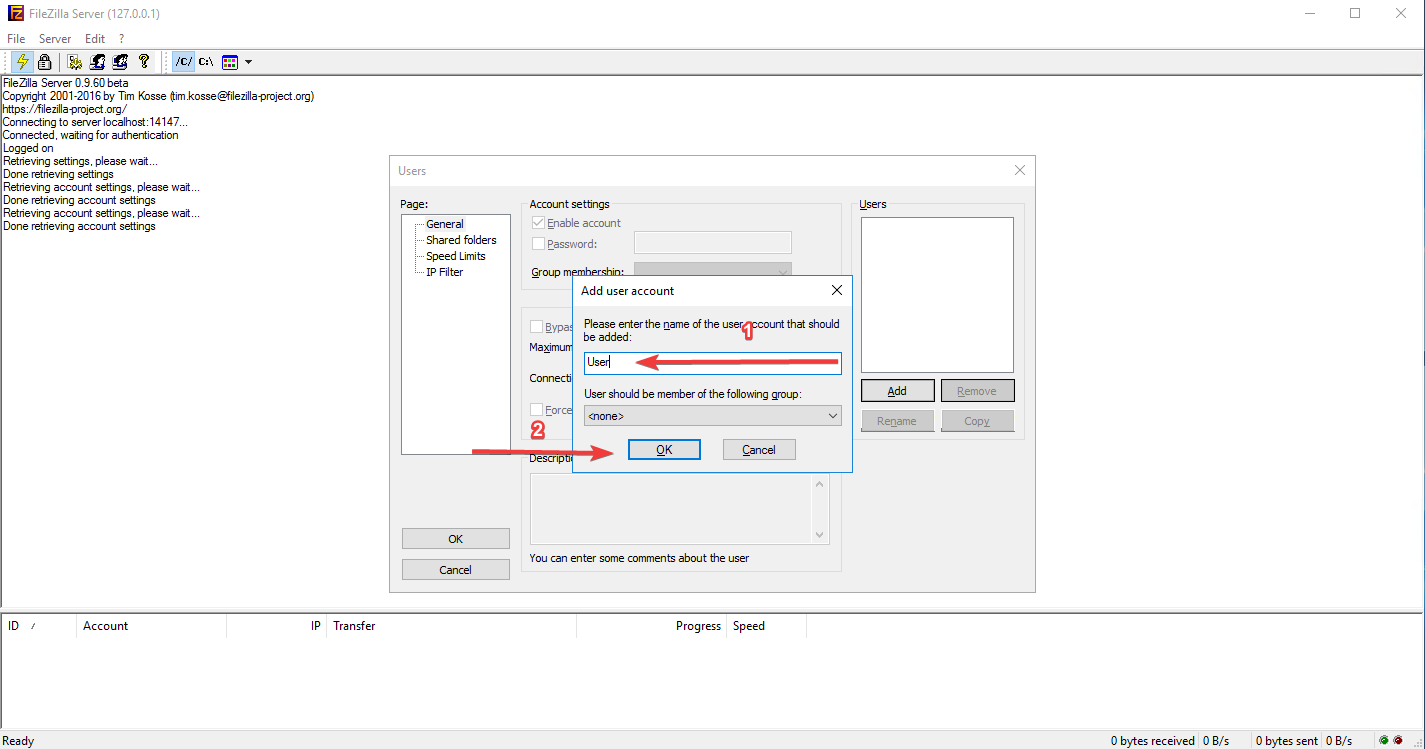
Task: Click the red status indicator light
Action: coord(1398,740)
